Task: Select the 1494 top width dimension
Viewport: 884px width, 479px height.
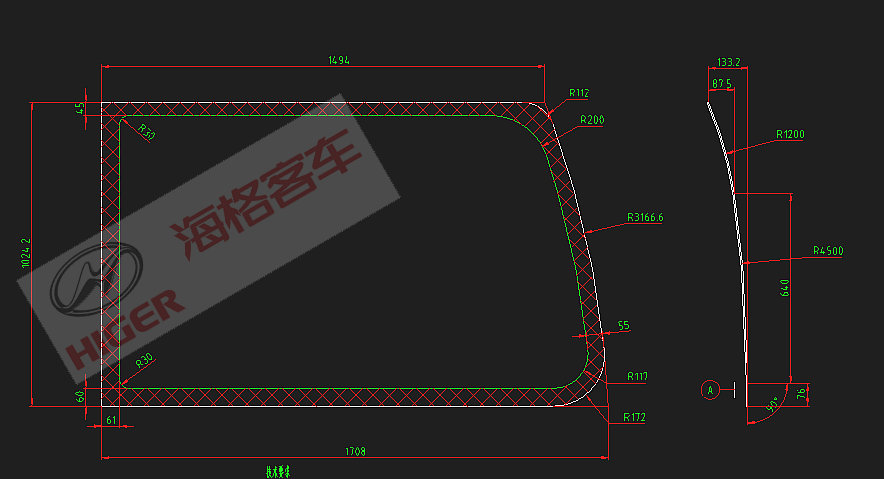Action: pyautogui.click(x=339, y=60)
